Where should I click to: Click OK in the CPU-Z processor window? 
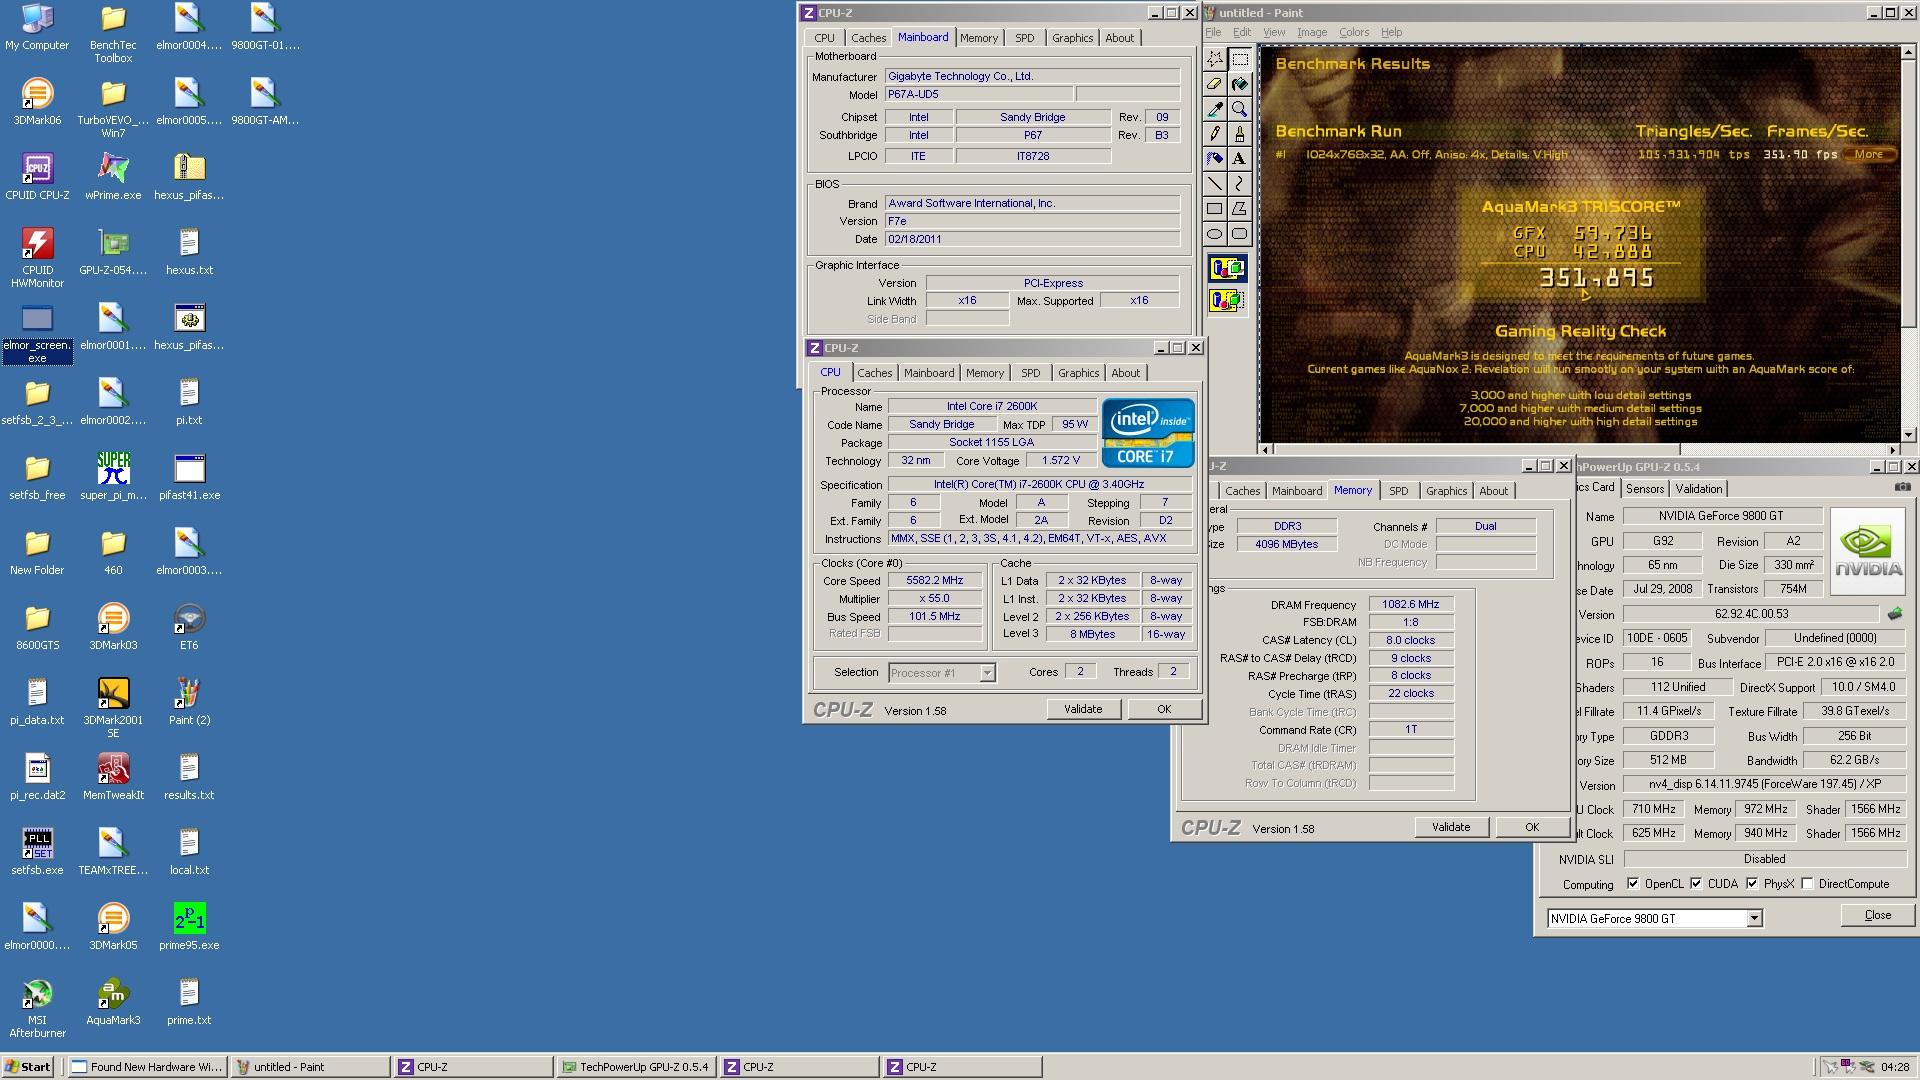[x=1164, y=709]
